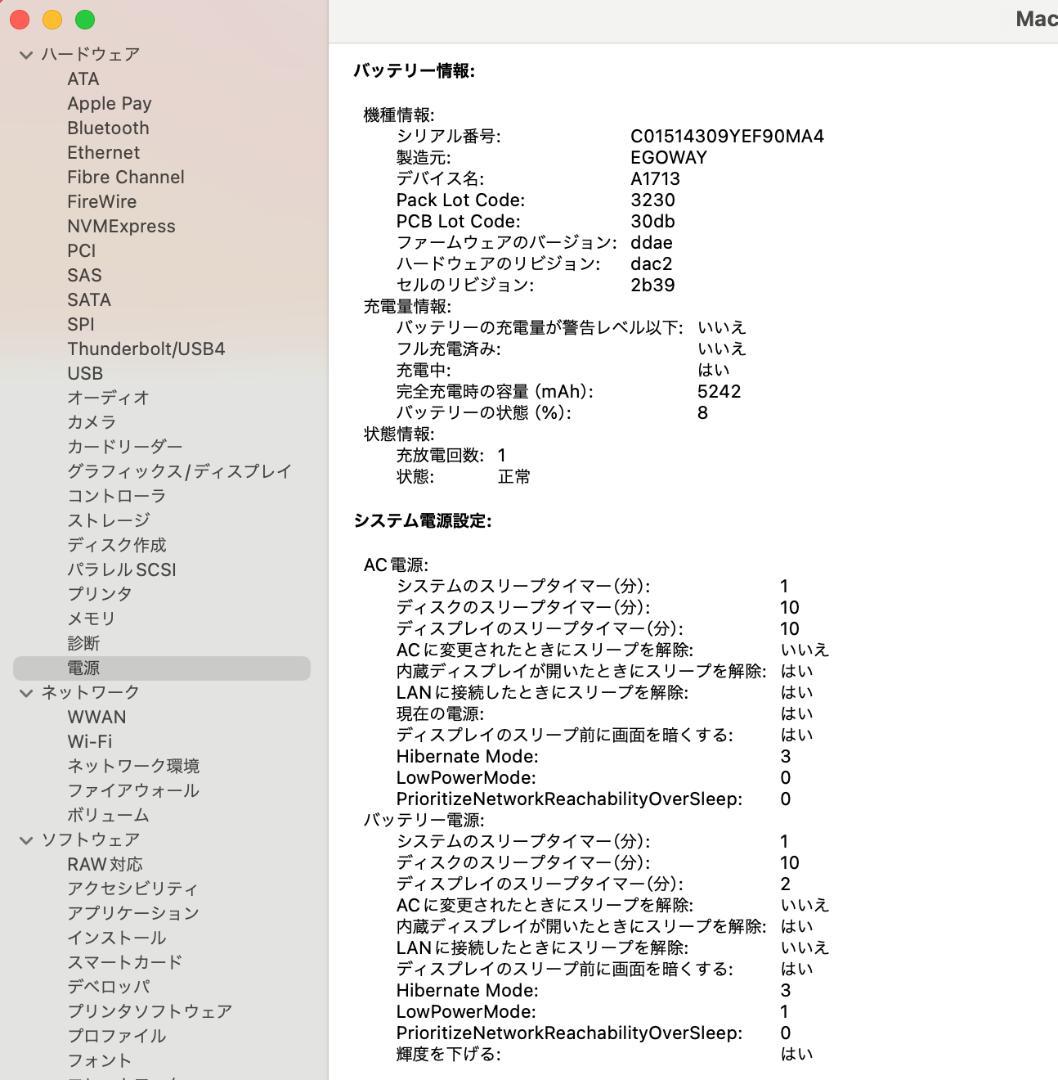Select SPI in the sidebar

(81, 324)
